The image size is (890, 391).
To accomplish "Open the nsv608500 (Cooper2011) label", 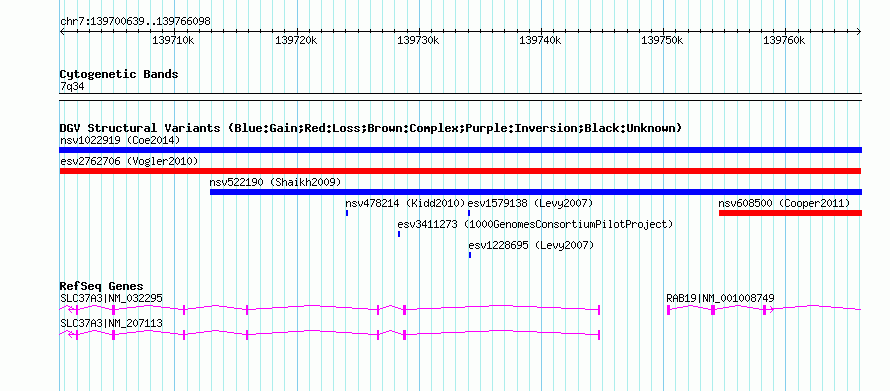I will (x=784, y=203).
